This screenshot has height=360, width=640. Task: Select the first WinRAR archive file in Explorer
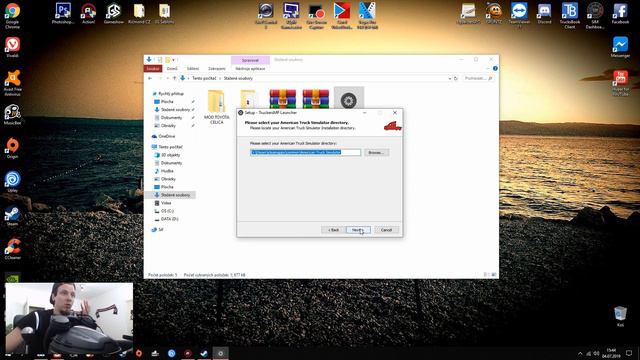[282, 99]
